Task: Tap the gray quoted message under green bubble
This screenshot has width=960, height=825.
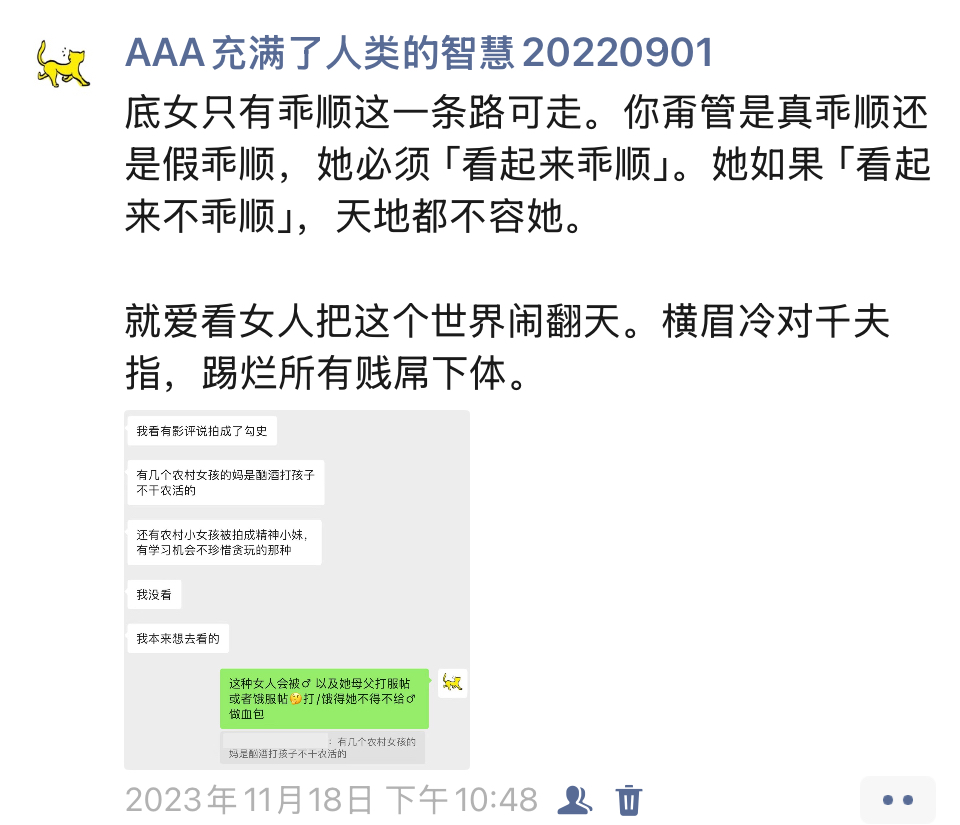Action: point(323,747)
